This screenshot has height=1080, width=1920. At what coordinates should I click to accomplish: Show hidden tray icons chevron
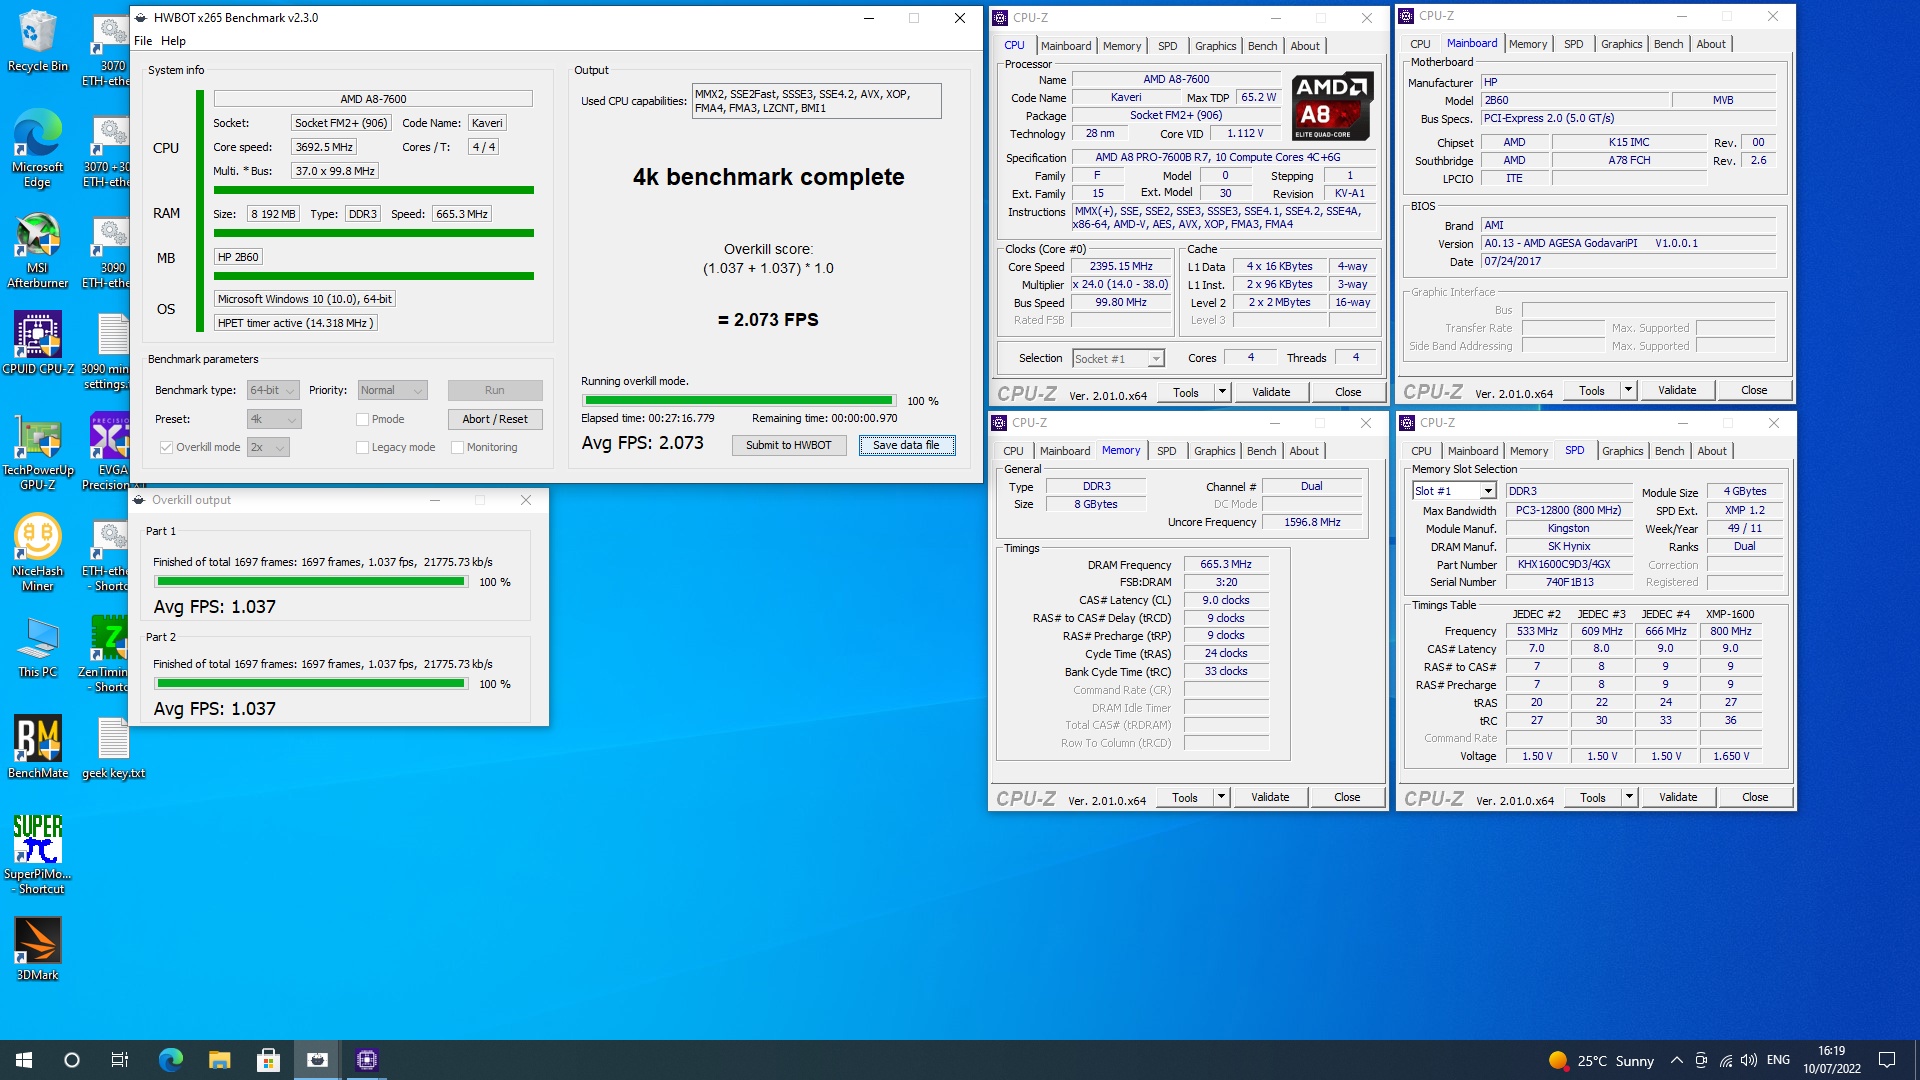point(1676,1061)
